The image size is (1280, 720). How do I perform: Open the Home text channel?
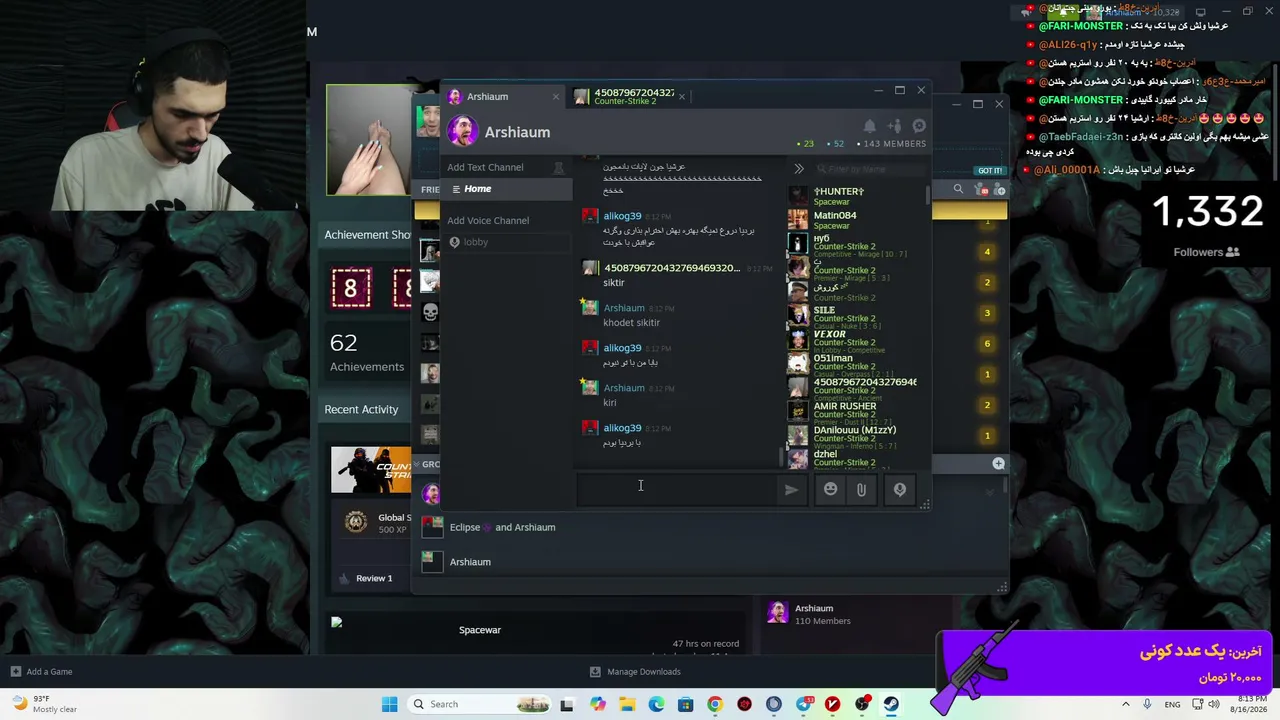pos(508,189)
